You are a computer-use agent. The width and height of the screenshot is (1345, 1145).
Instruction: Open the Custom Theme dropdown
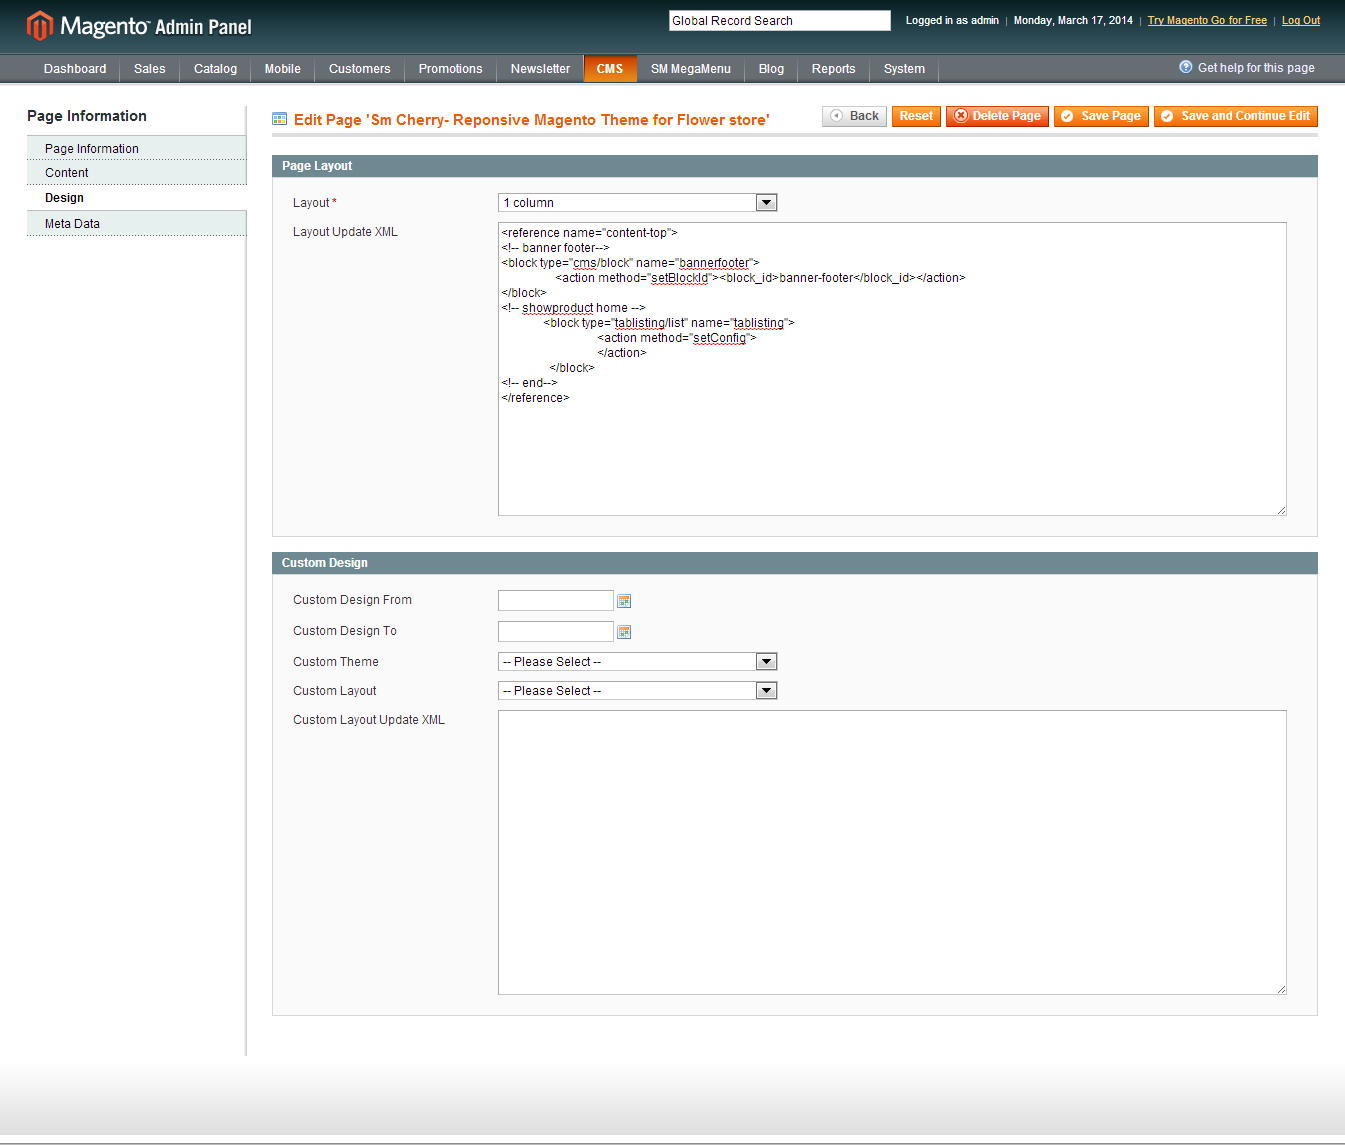tap(637, 662)
